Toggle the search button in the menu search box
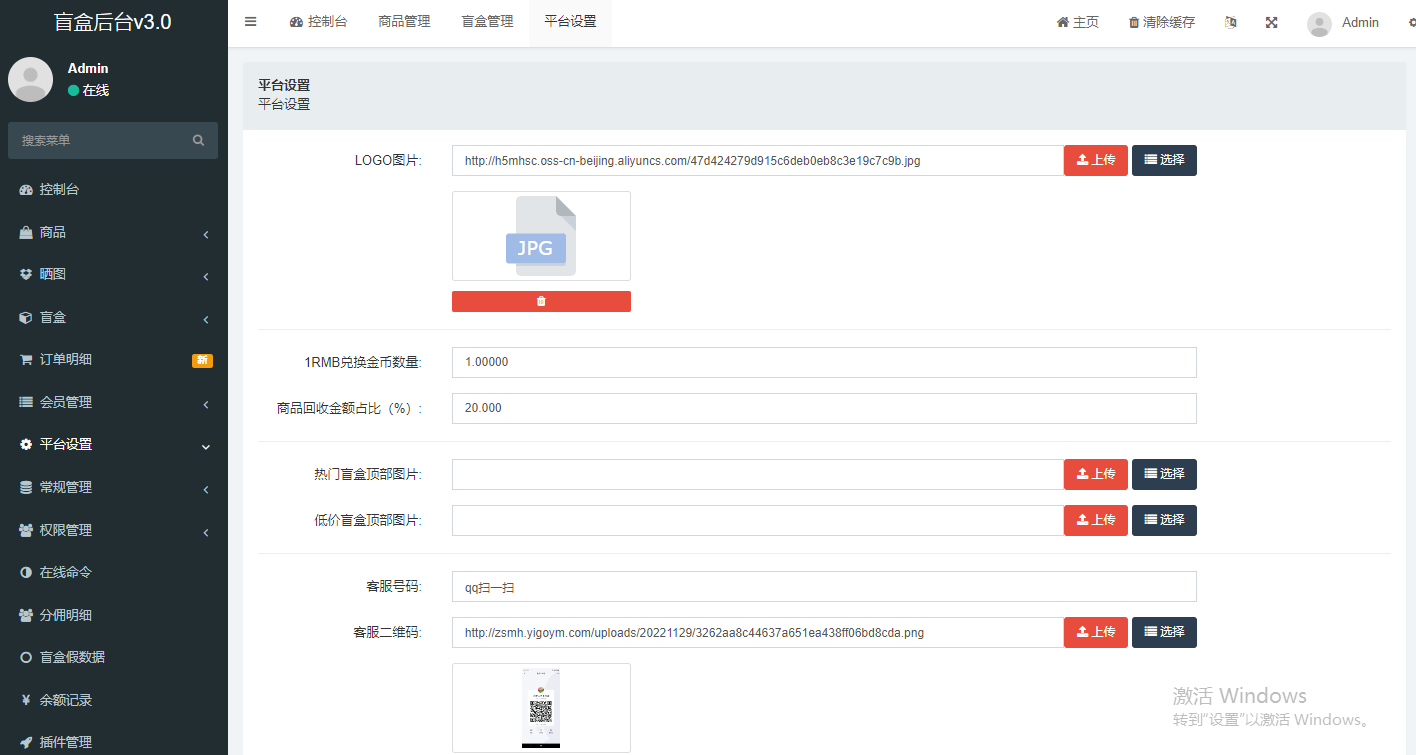1416x755 pixels. click(197, 140)
